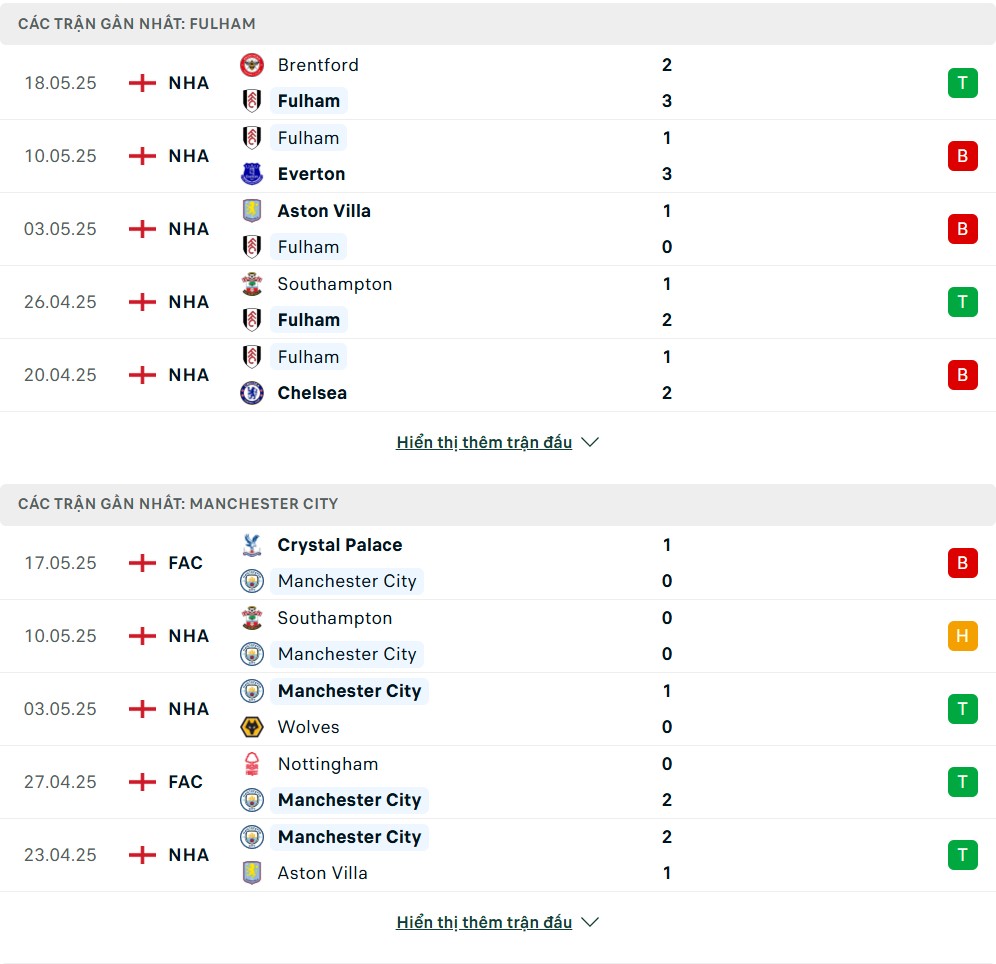Expand more Fulham matches with chevron
This screenshot has height=964, width=996.
pyautogui.click(x=590, y=442)
